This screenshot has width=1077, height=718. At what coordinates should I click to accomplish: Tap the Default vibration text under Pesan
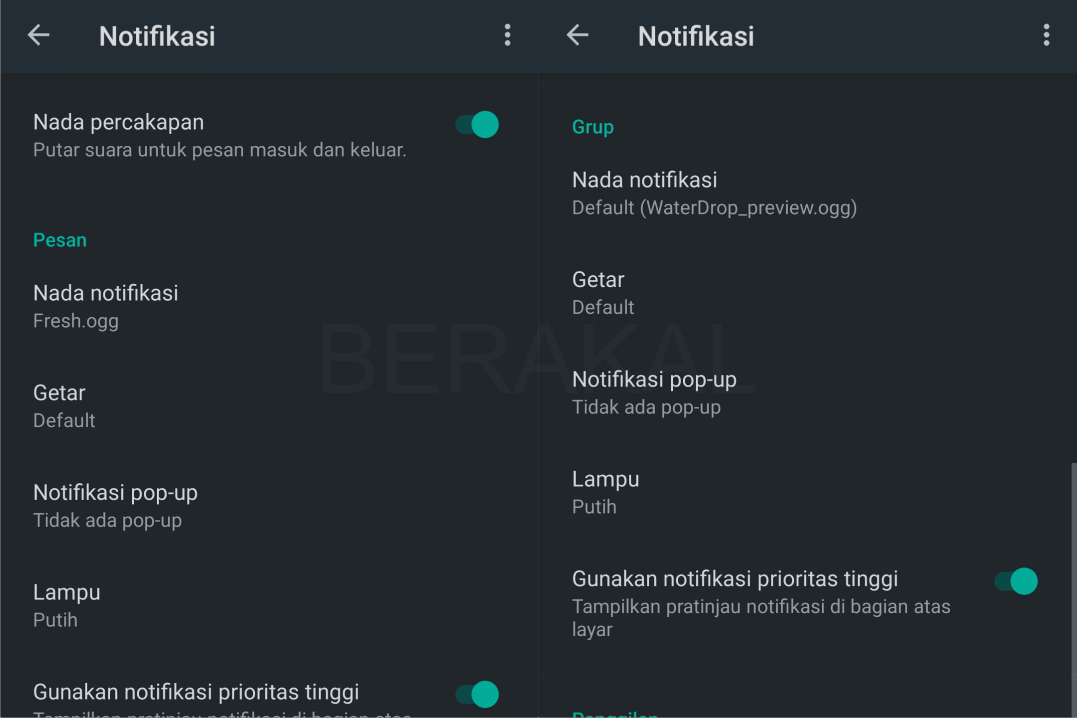(64, 420)
